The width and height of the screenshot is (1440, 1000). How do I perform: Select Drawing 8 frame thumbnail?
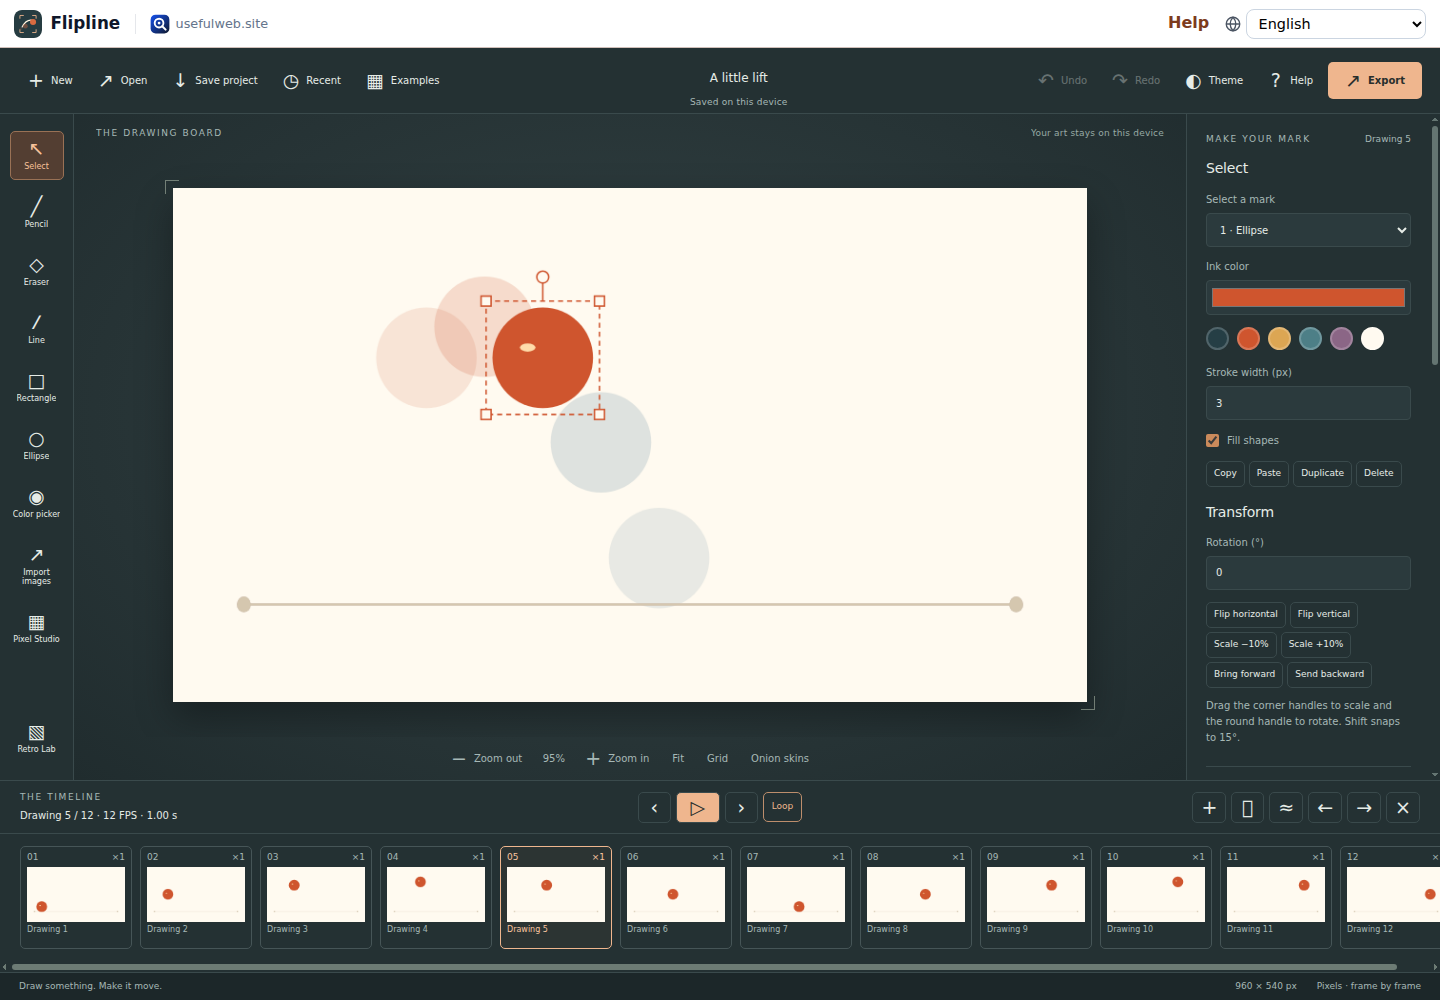(916, 897)
